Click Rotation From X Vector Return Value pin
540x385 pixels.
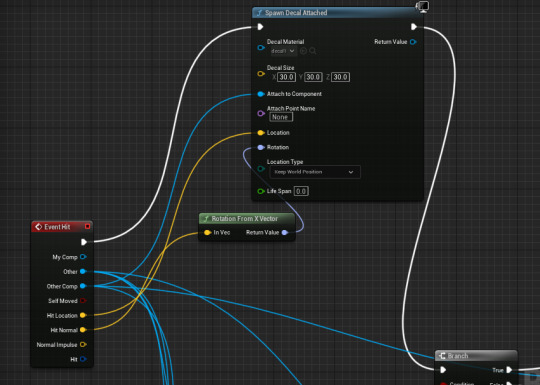pyautogui.click(x=285, y=233)
